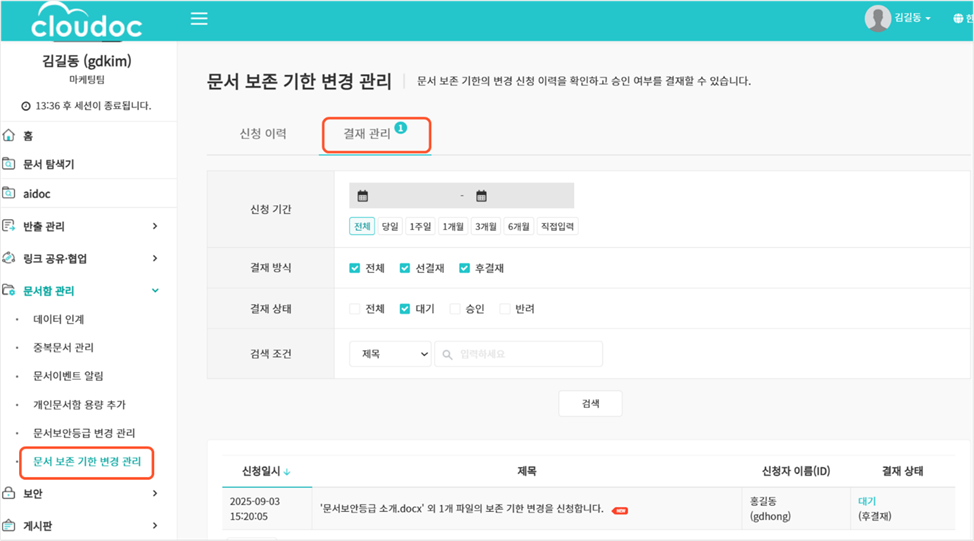
Task: Uncheck the 선결재 checkbox
Action: click(405, 268)
